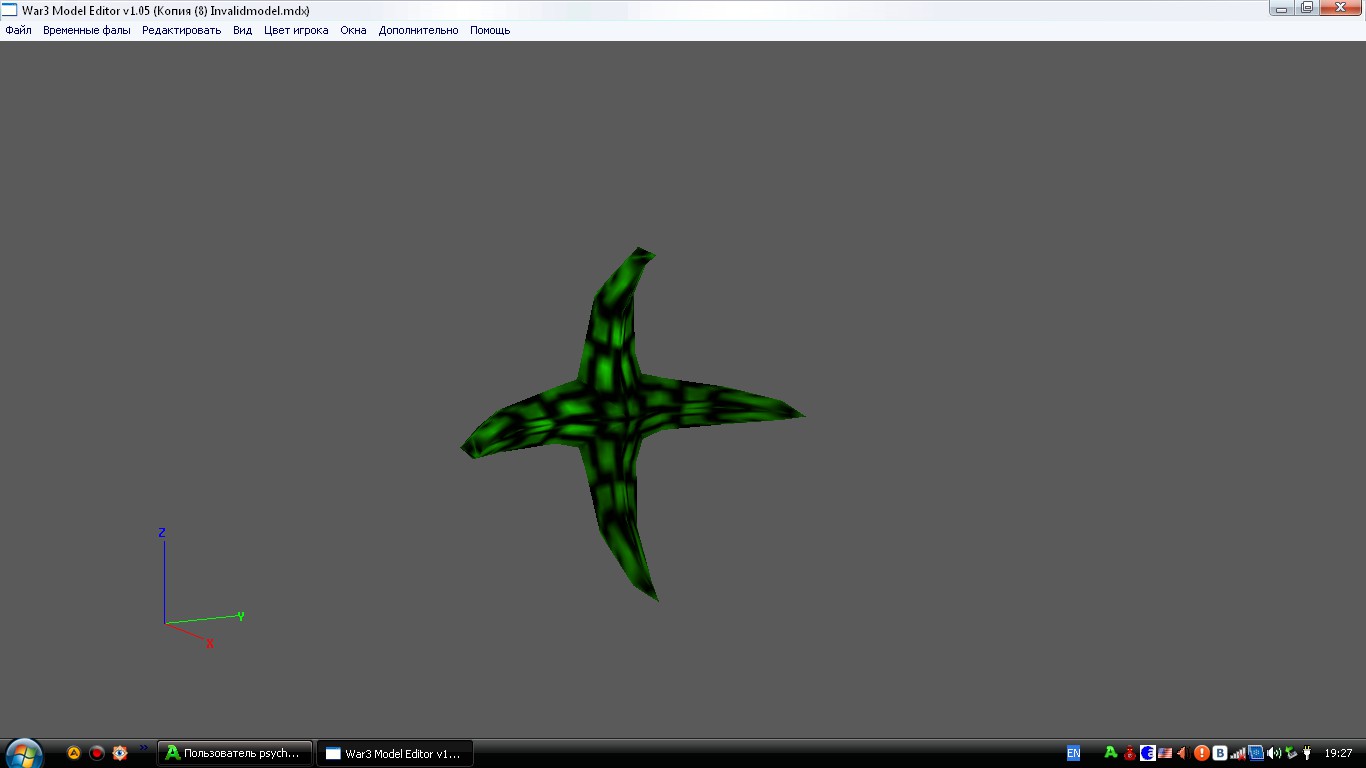Open the Дополнительно menu
Viewport: 1366px width, 768px height.
click(x=418, y=30)
